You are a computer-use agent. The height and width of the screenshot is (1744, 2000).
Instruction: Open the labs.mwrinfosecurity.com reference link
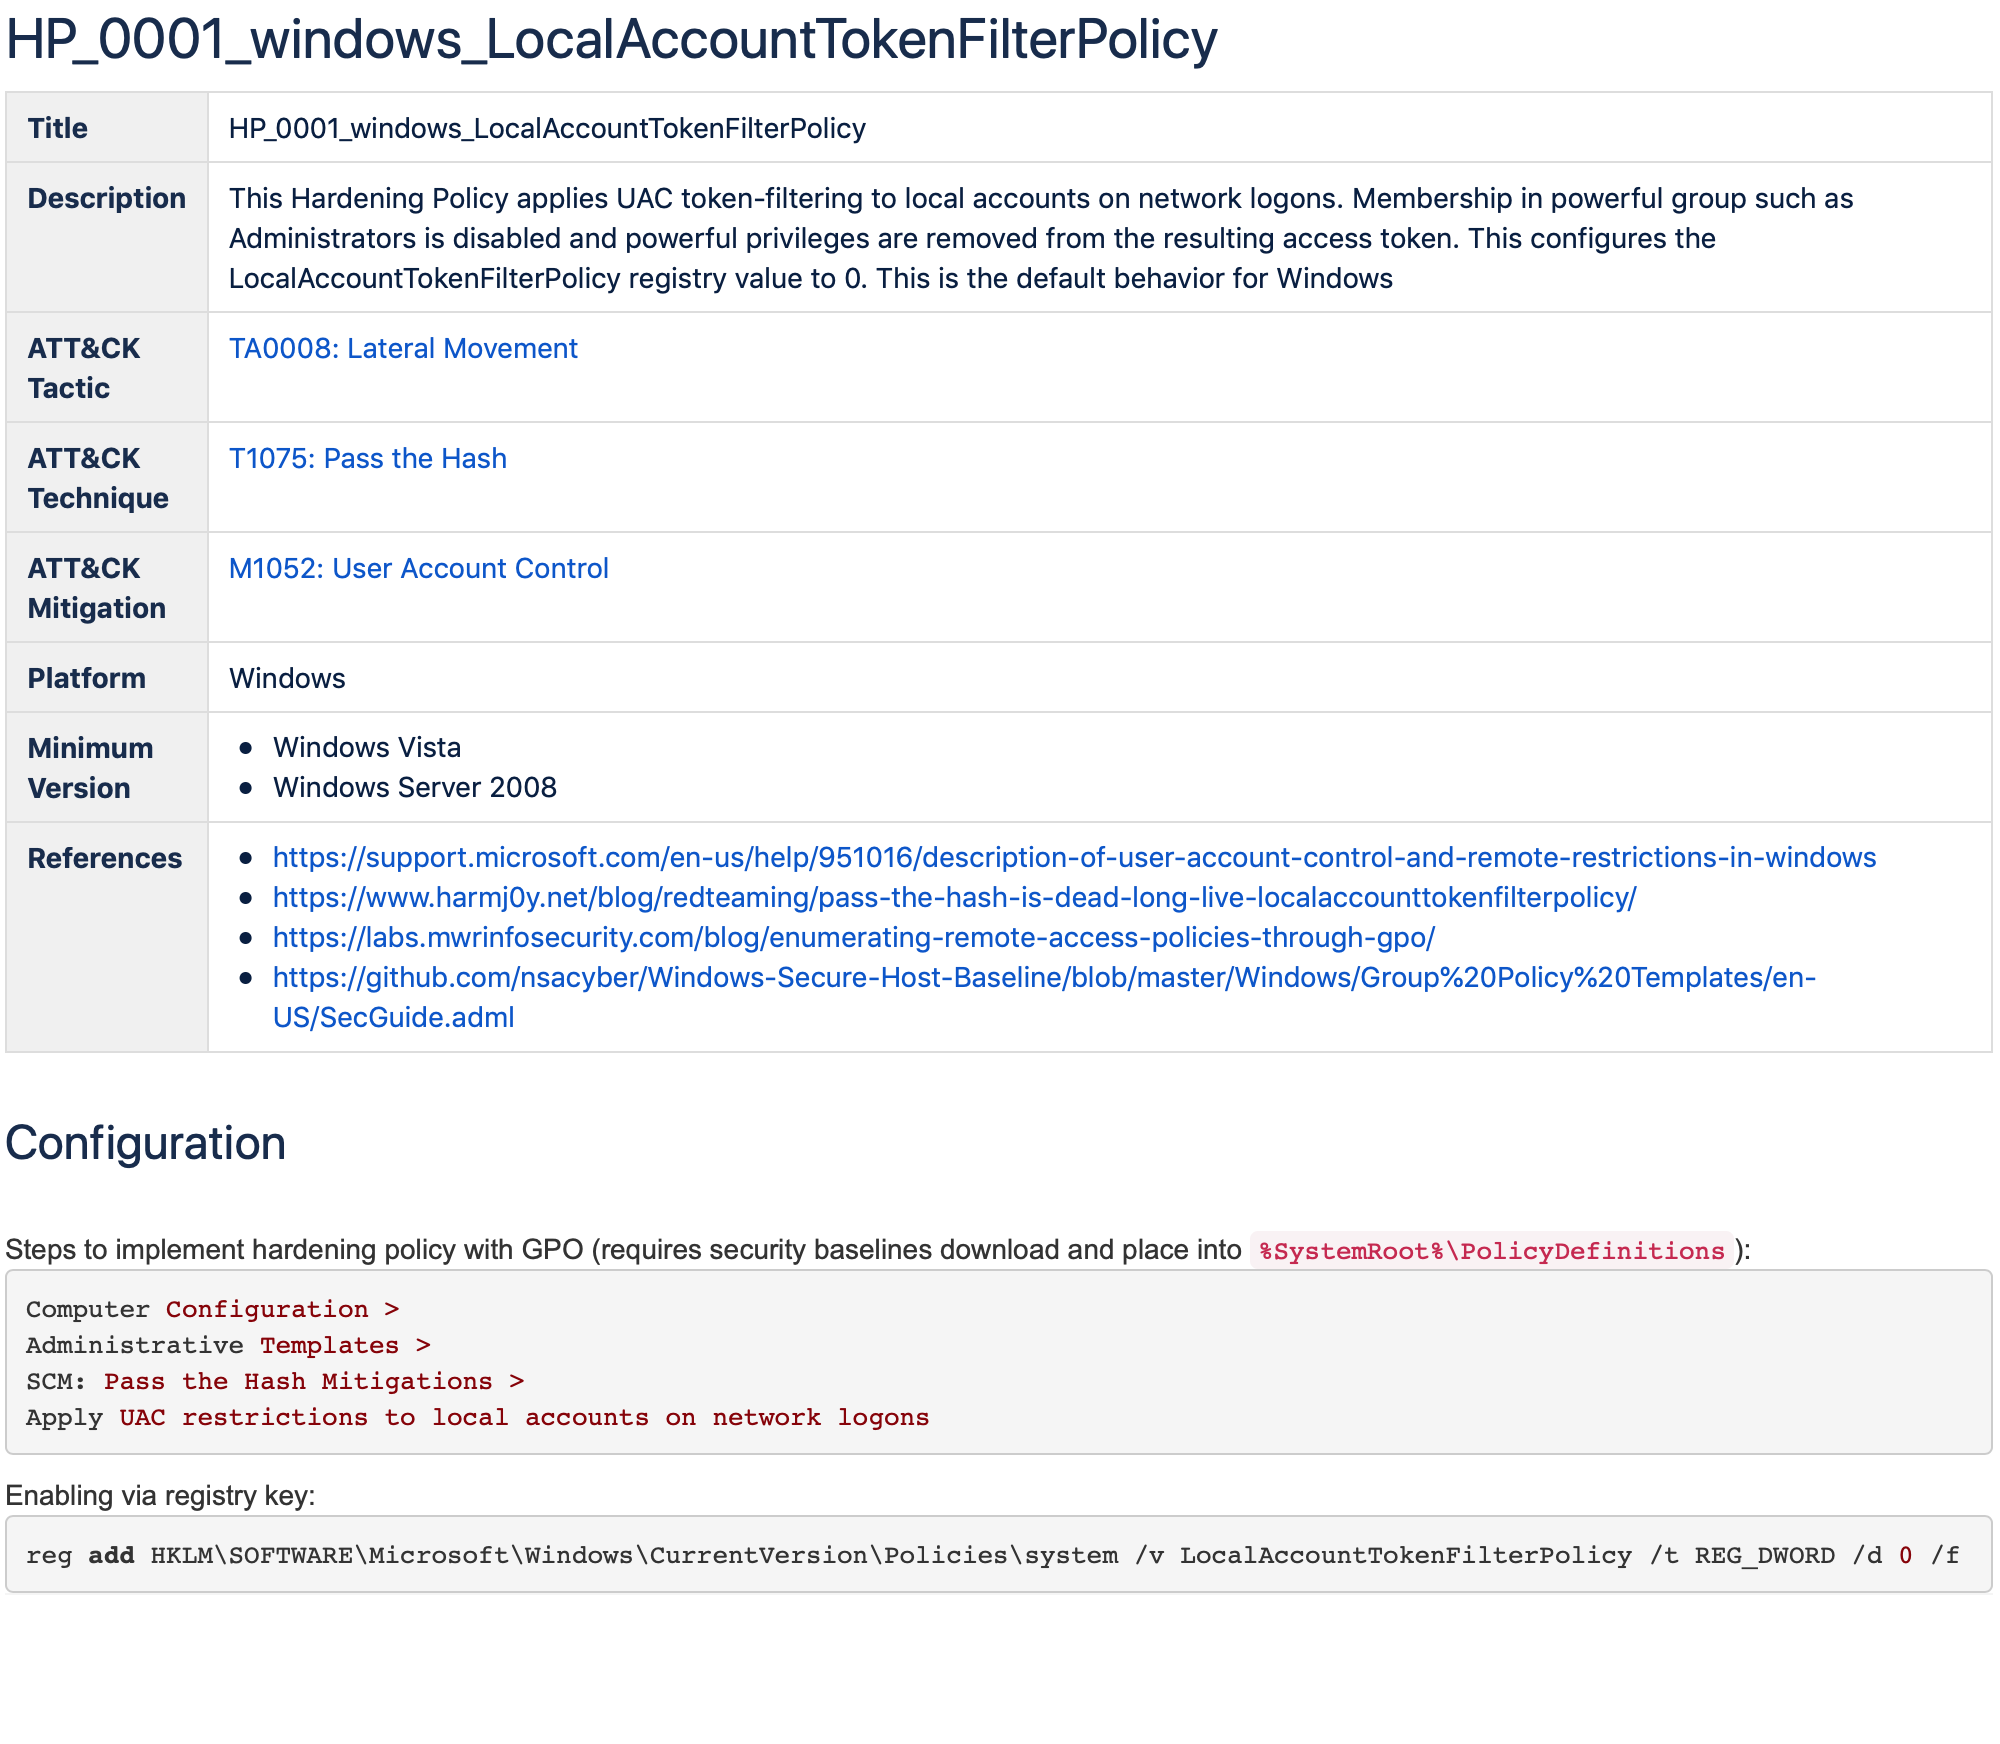[853, 937]
